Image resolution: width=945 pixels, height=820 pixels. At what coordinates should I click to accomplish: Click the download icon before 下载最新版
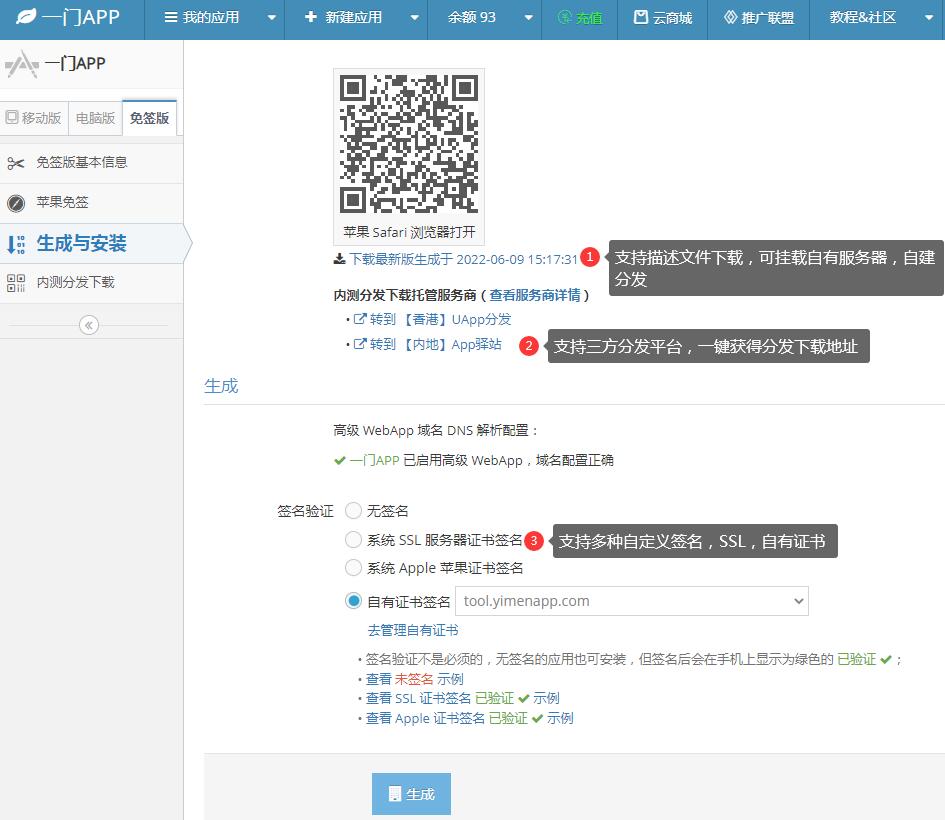click(340, 259)
